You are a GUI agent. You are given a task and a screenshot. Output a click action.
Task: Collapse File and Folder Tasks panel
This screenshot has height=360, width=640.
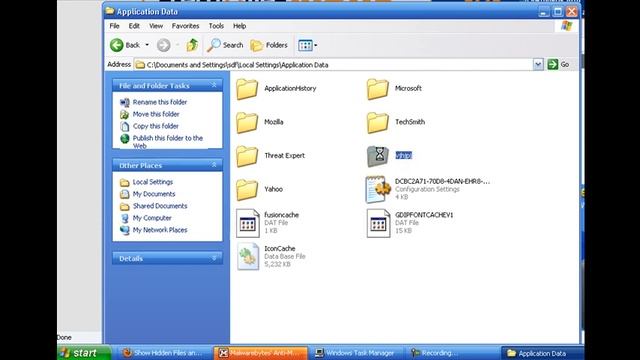[x=214, y=85]
